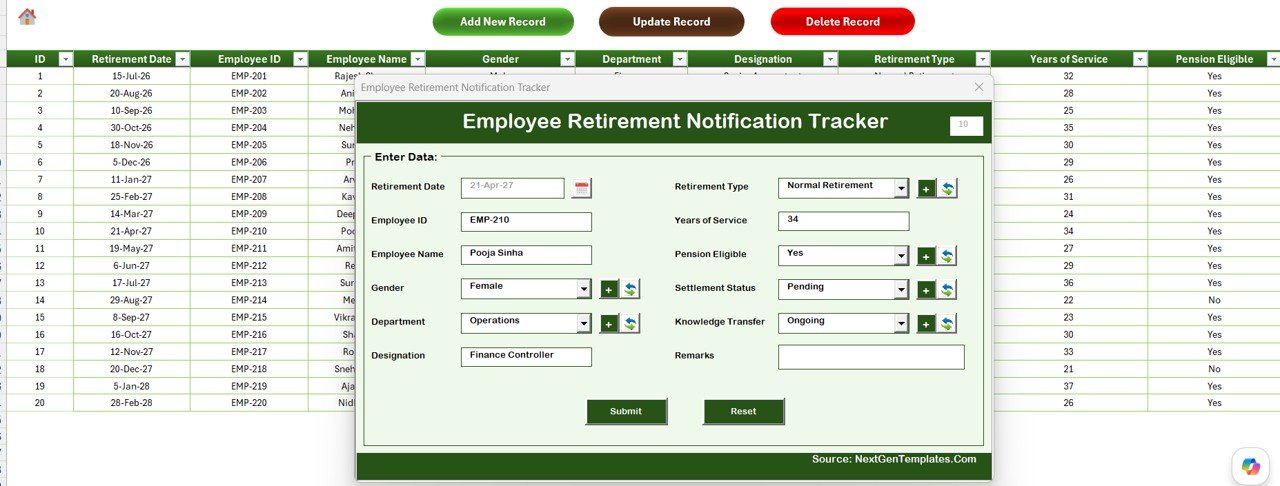Reset the form fields

click(744, 411)
